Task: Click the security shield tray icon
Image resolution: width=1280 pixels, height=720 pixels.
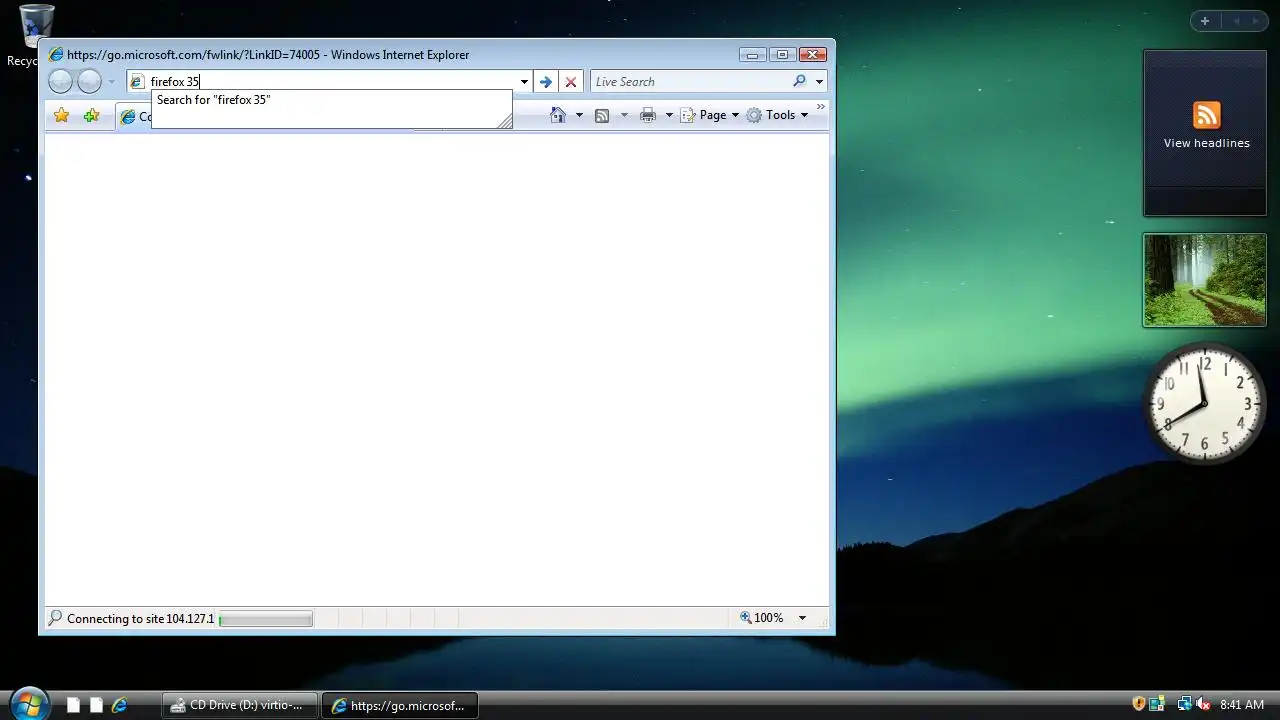Action: tap(1139, 704)
